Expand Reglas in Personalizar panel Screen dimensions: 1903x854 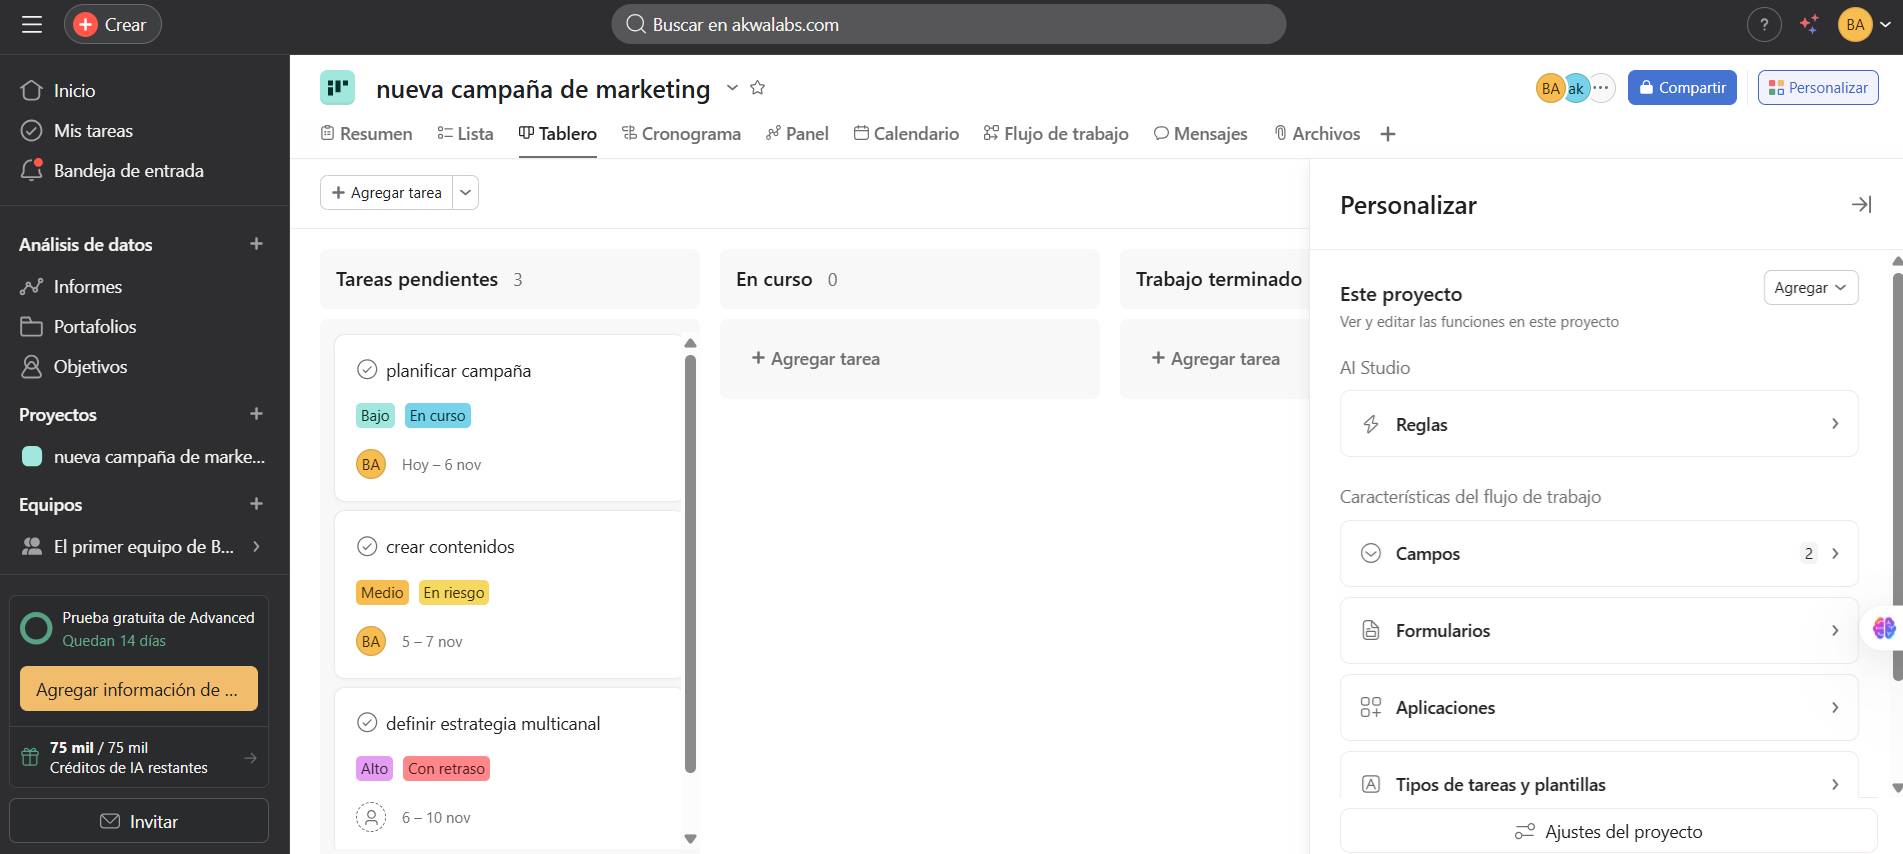(1598, 424)
